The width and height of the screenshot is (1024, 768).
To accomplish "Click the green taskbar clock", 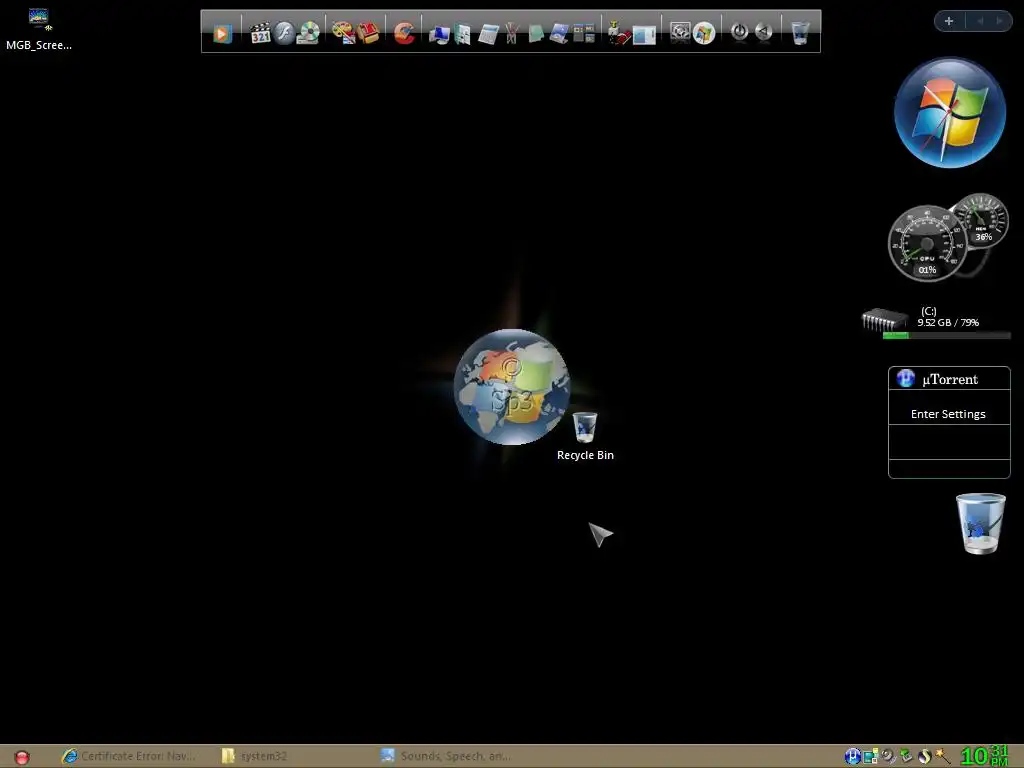I will [984, 756].
